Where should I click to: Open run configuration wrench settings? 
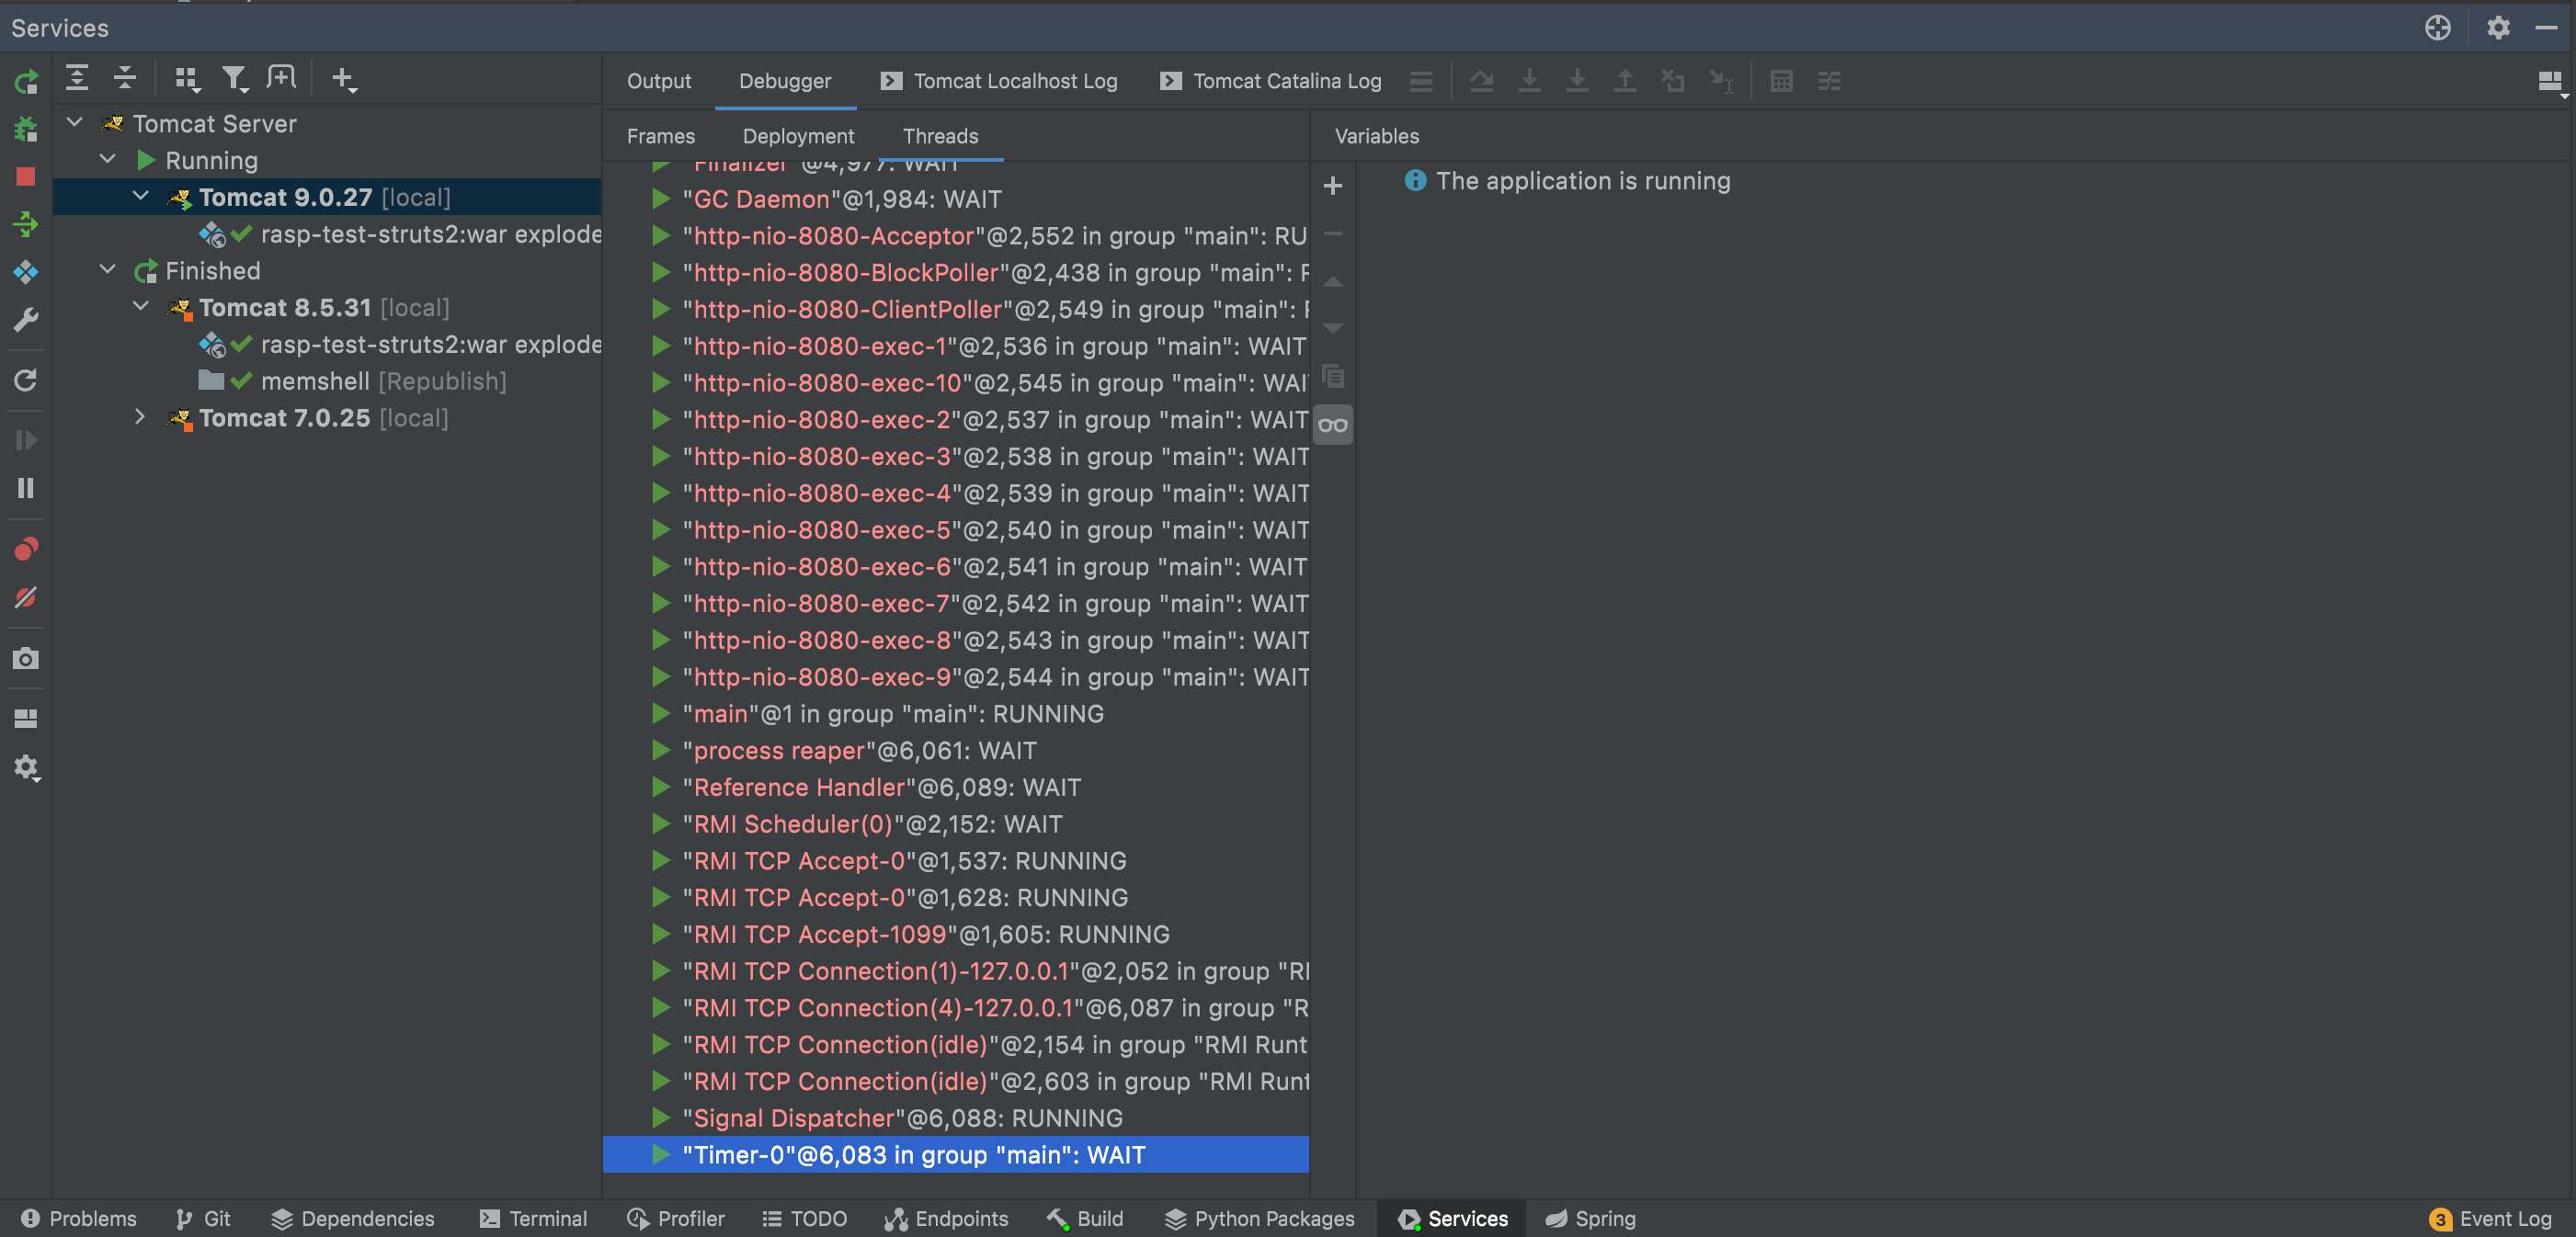click(26, 320)
